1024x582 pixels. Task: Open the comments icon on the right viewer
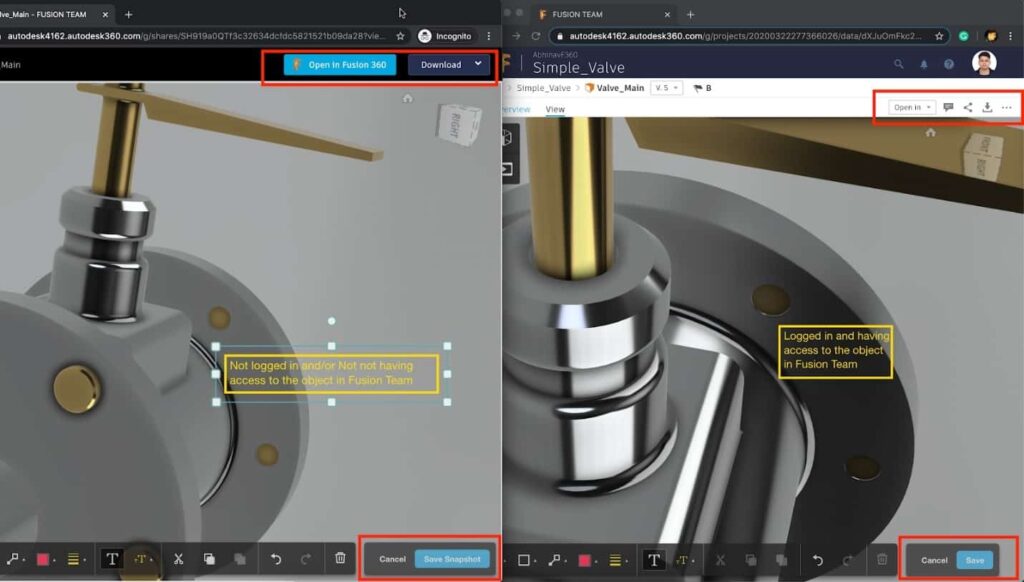pos(947,106)
